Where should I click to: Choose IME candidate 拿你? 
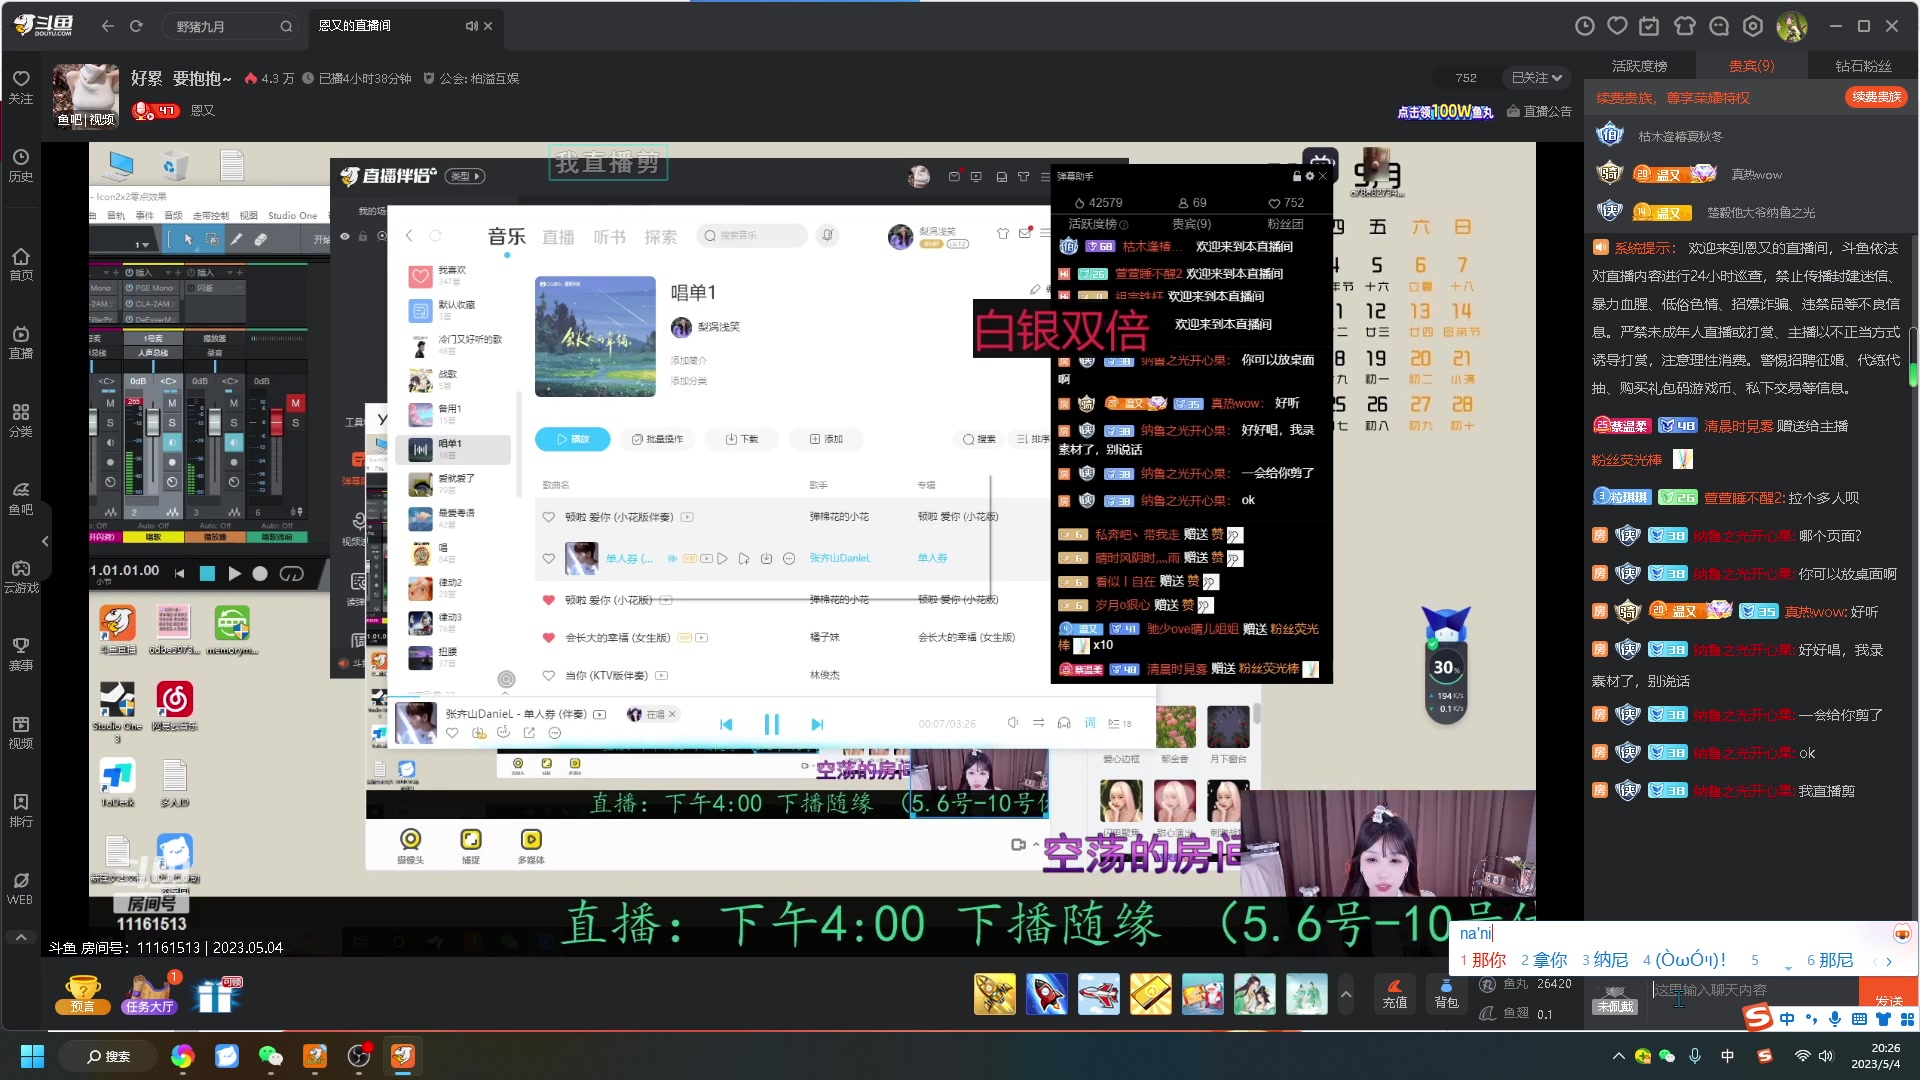click(x=1544, y=960)
